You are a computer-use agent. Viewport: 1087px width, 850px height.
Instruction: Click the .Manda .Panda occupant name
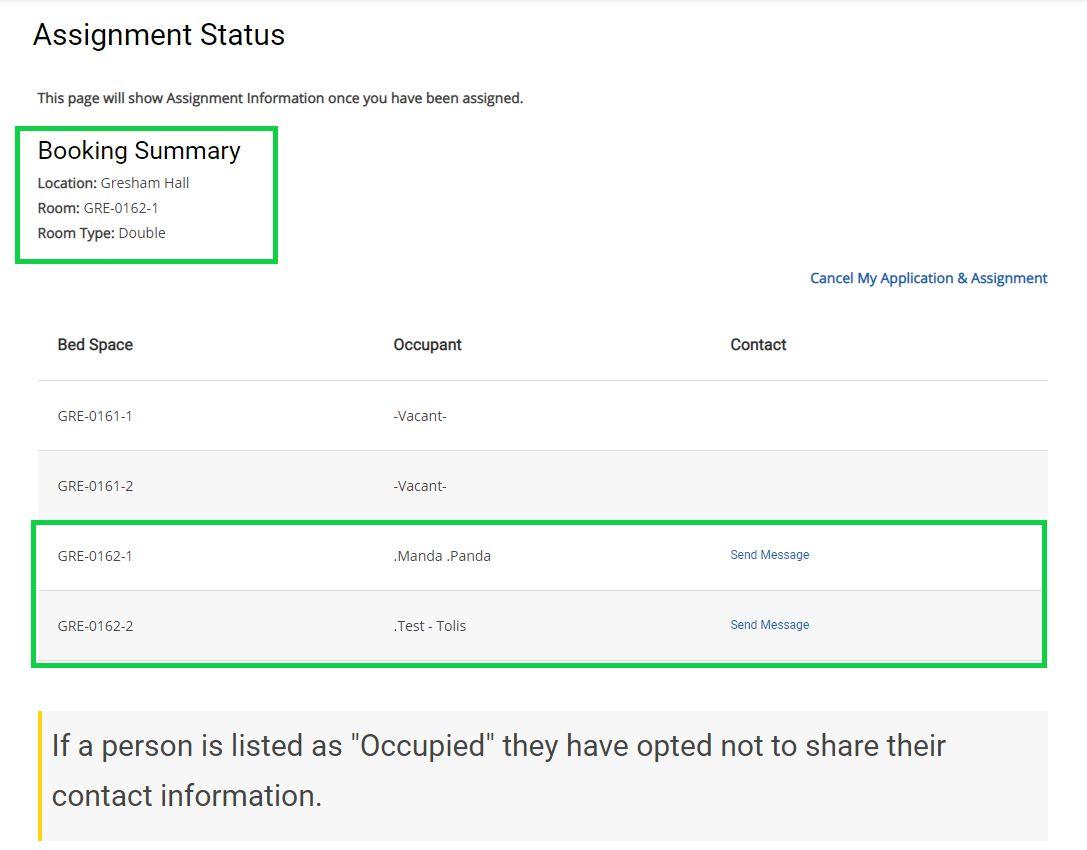442,556
